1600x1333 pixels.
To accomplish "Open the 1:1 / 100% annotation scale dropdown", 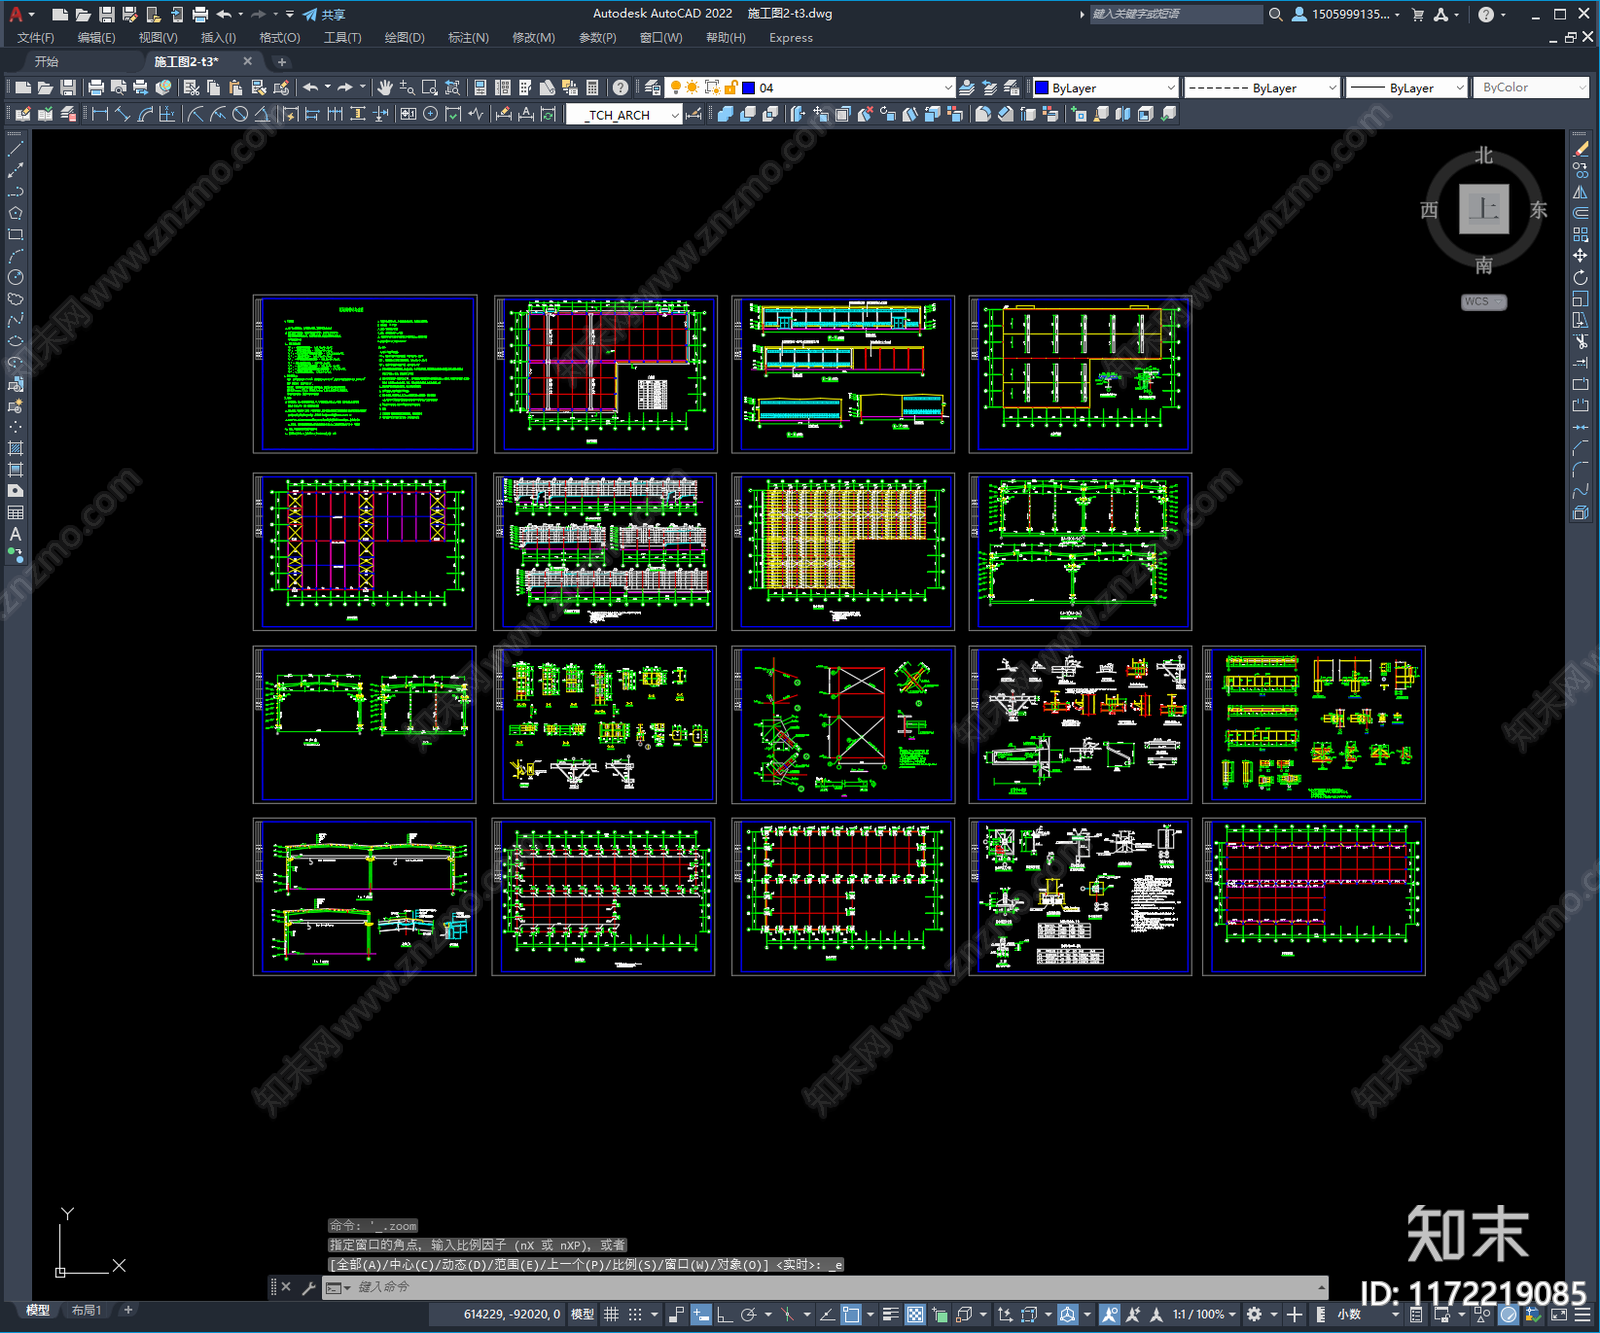I will [1205, 1314].
